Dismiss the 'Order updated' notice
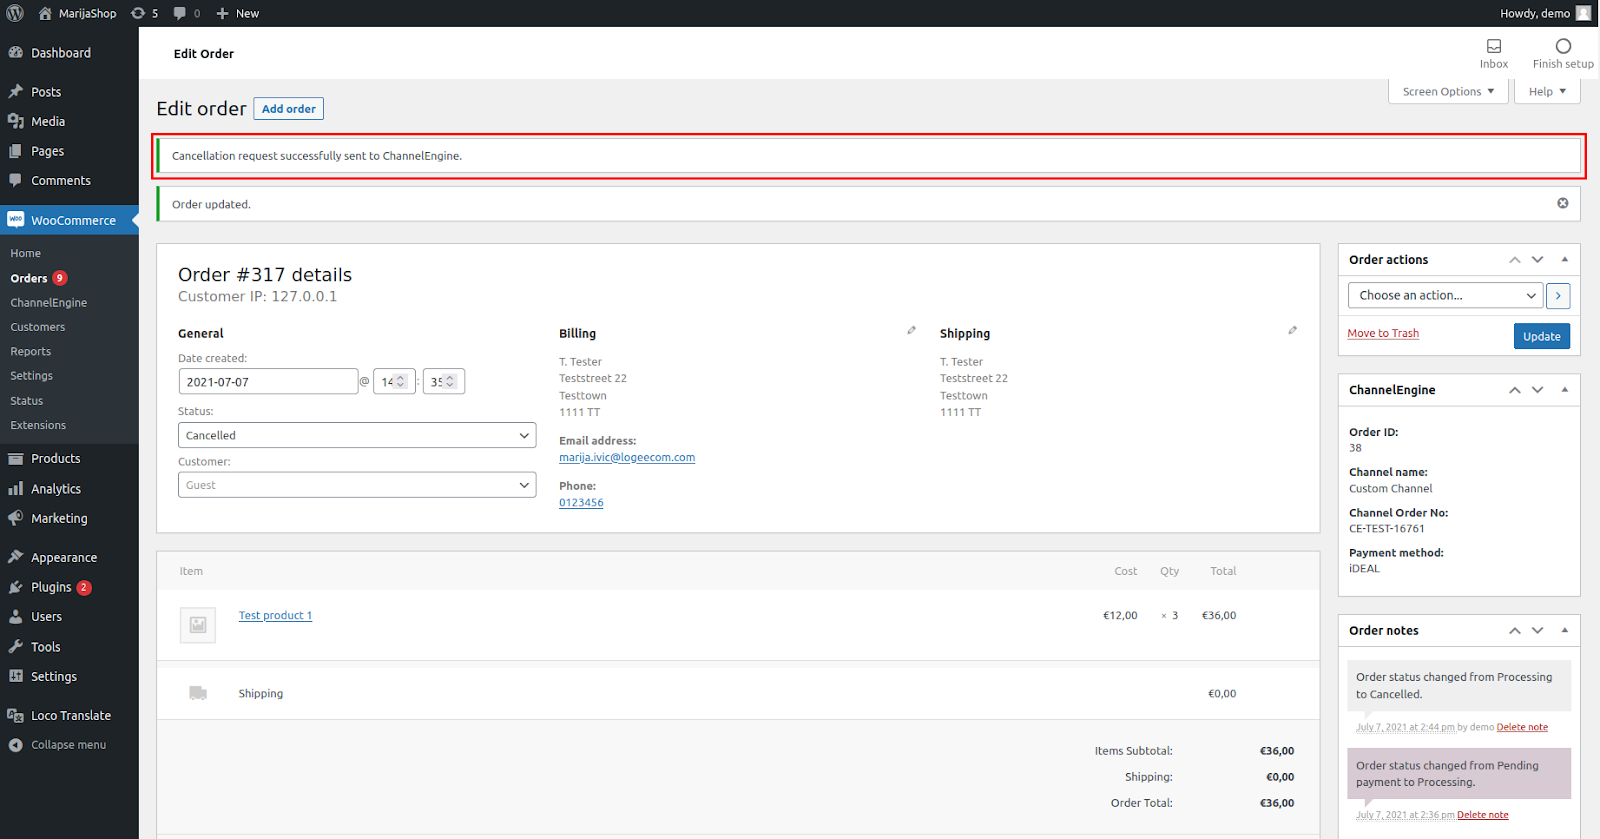 point(1562,203)
